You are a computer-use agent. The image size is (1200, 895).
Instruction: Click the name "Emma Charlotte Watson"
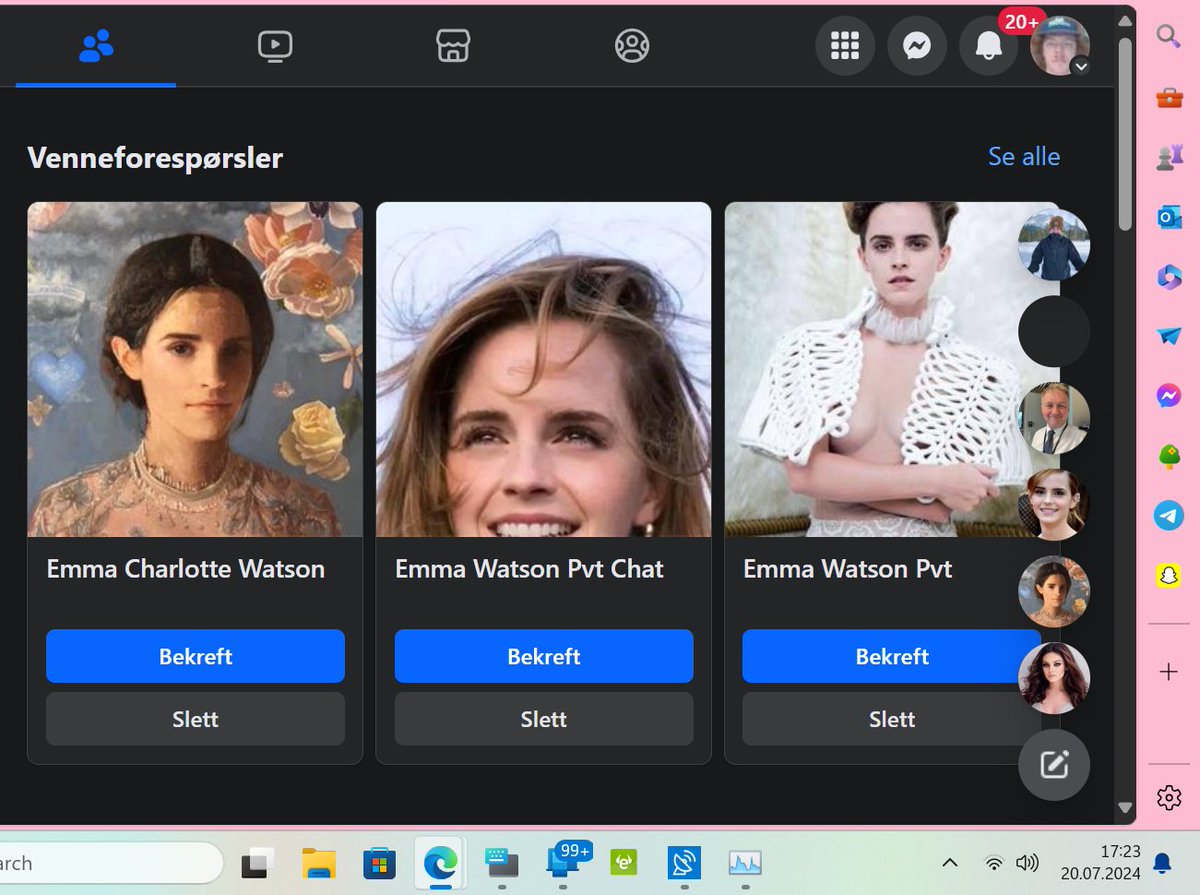pos(186,569)
